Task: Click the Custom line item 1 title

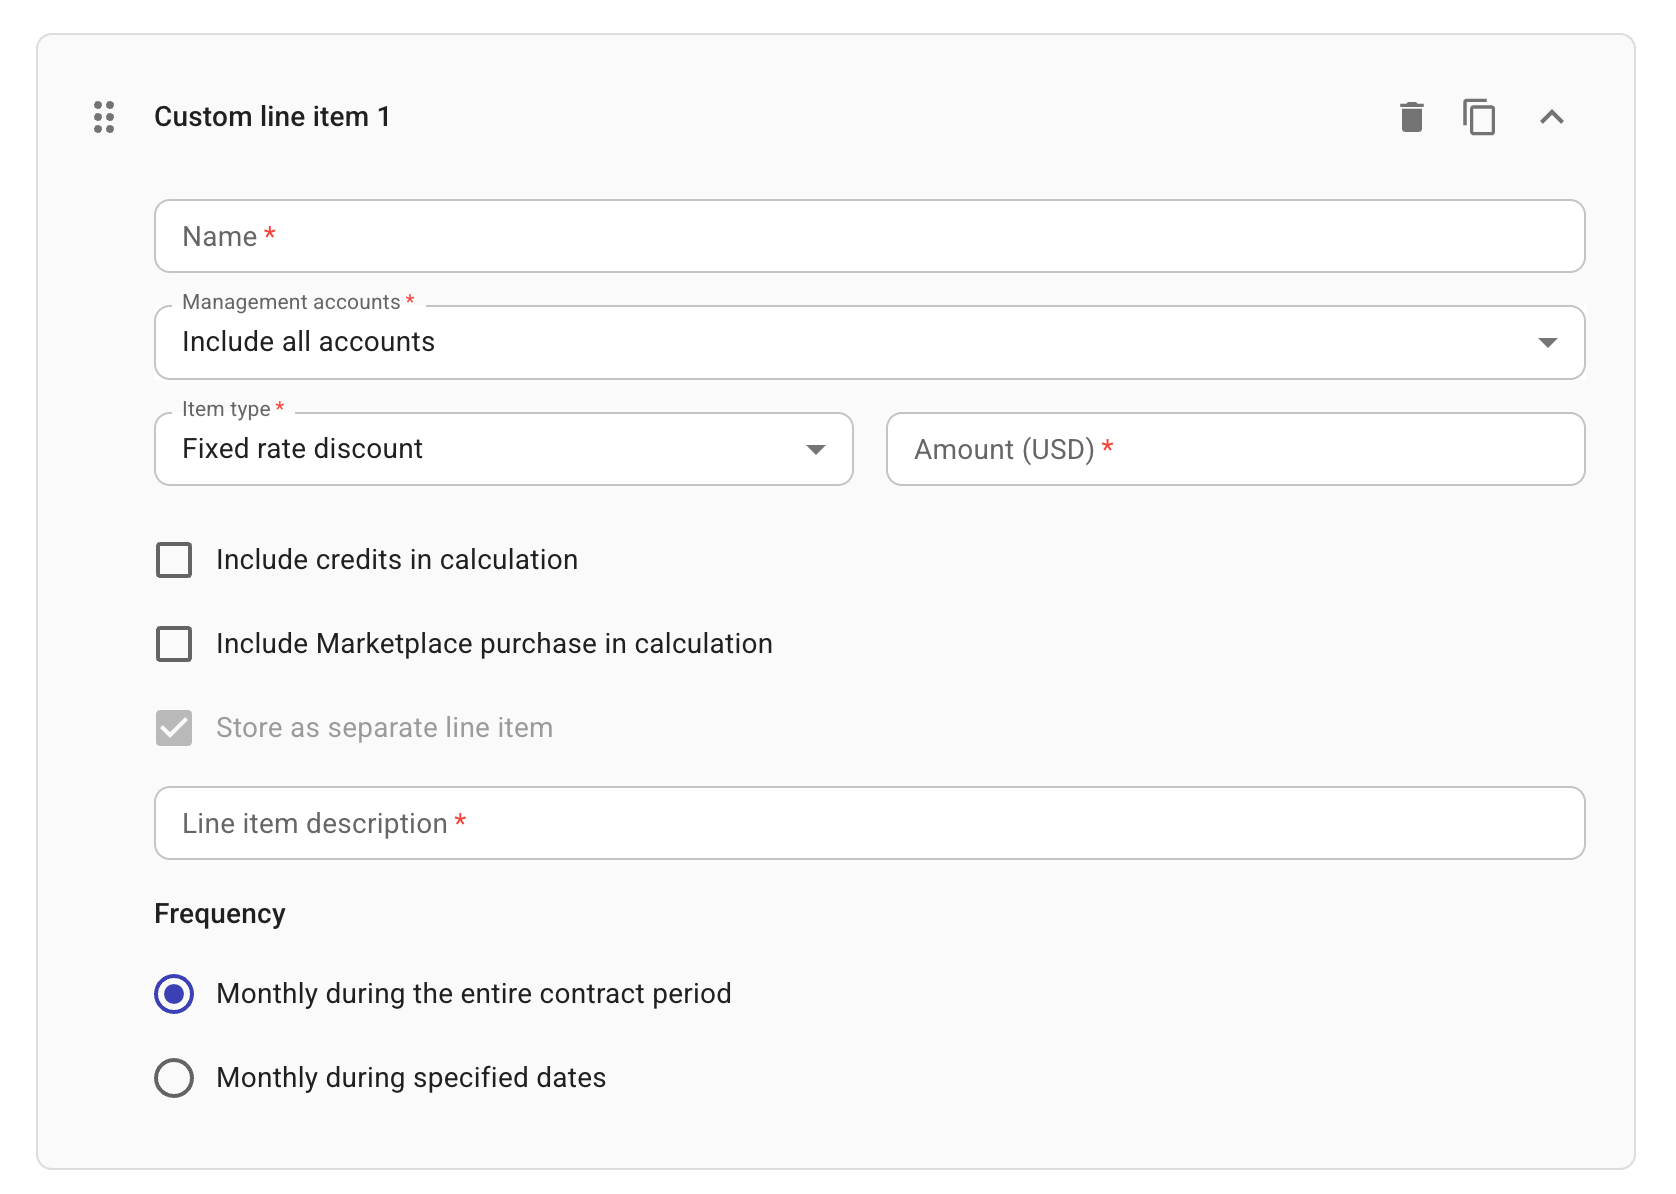Action: tap(272, 116)
